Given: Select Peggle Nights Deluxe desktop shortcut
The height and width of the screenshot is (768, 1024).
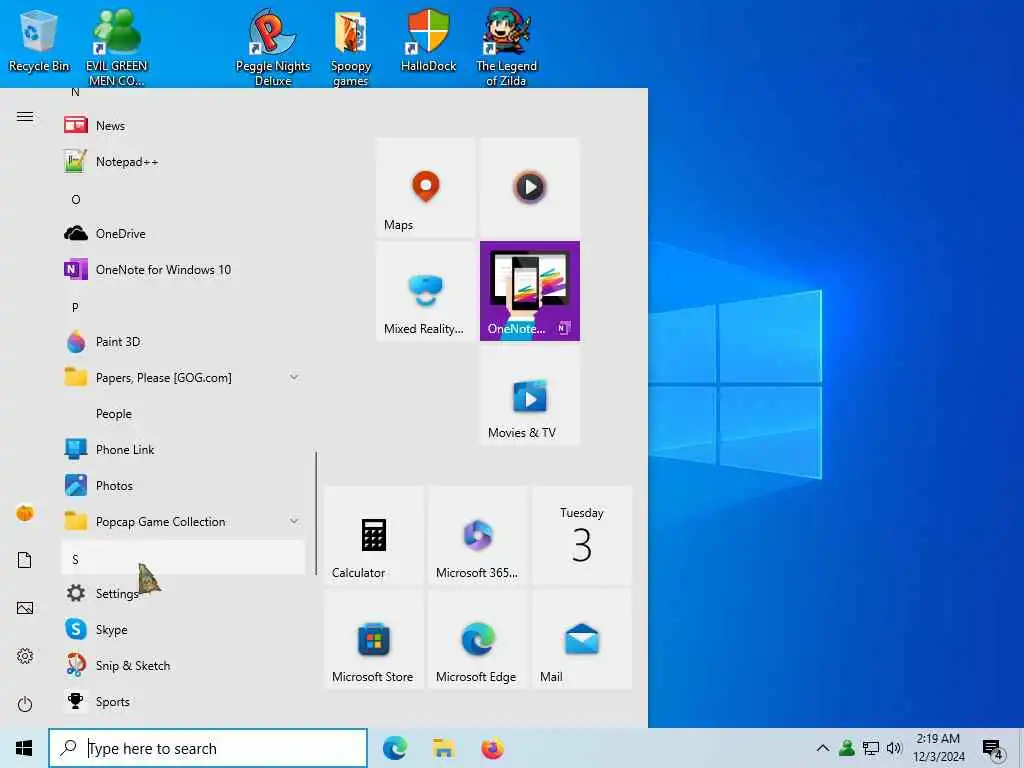Looking at the screenshot, I should (x=273, y=48).
